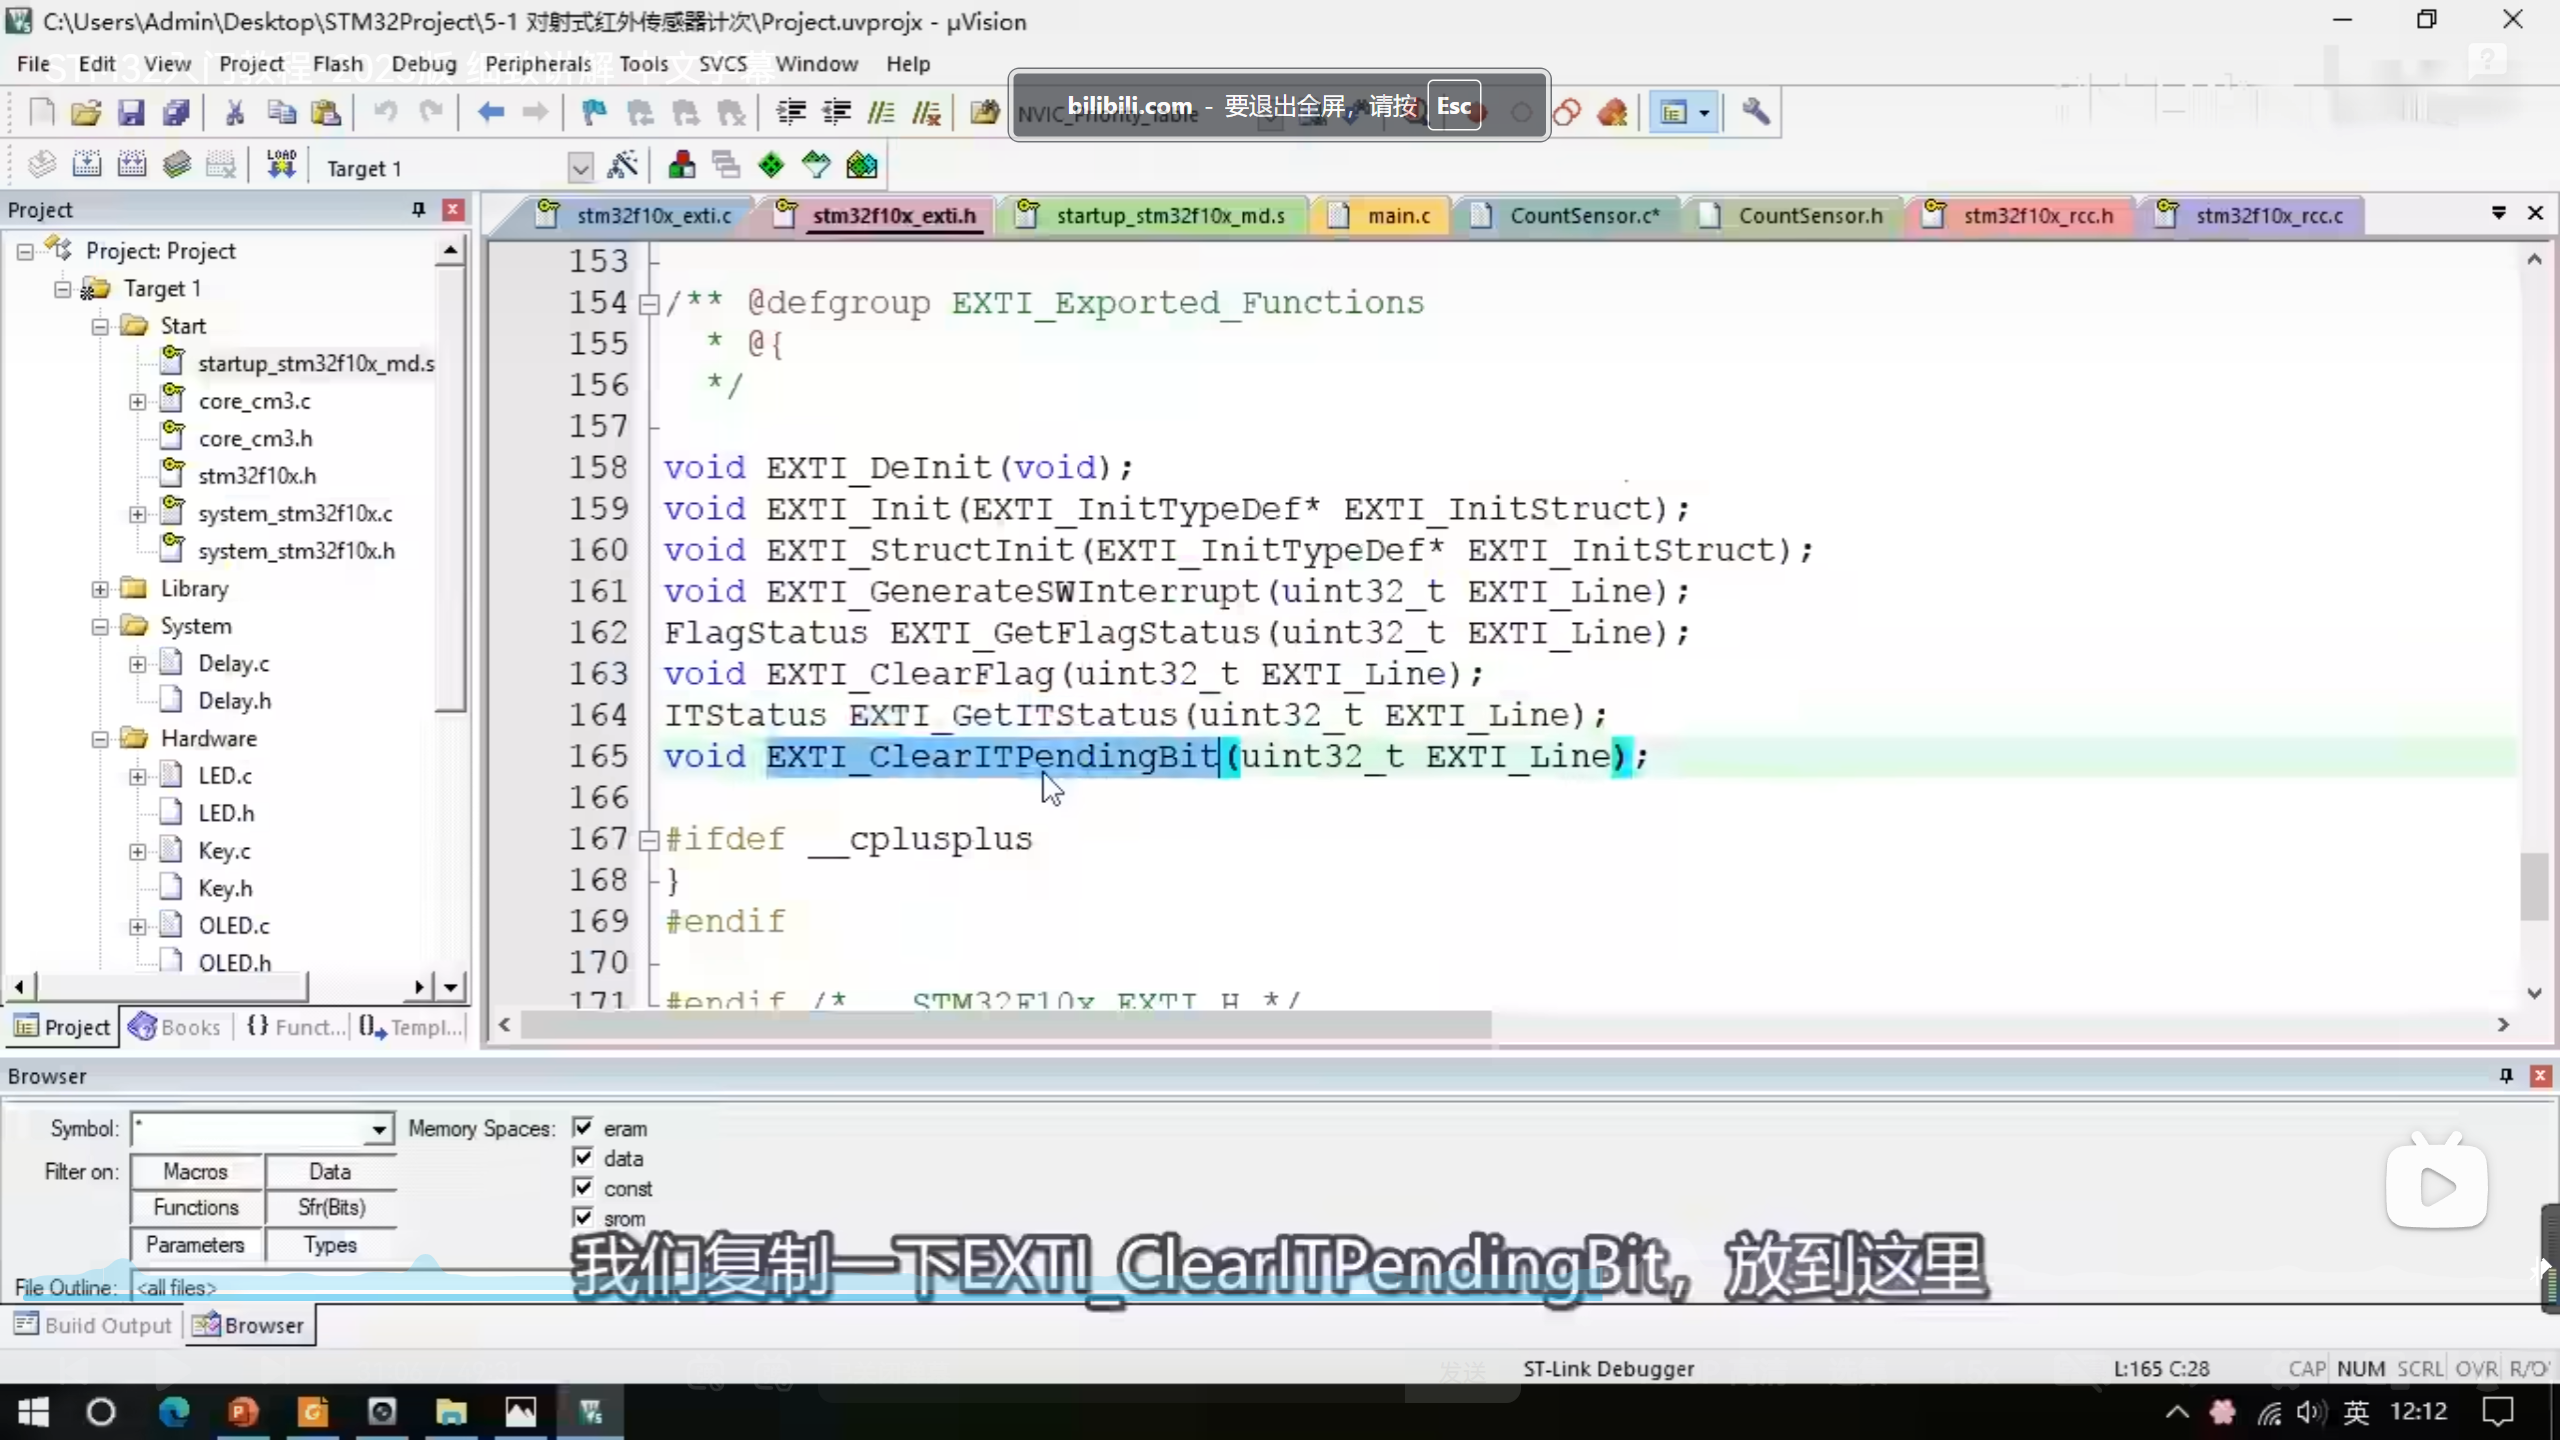
Task: Click the Functions filter button
Action: point(196,1207)
